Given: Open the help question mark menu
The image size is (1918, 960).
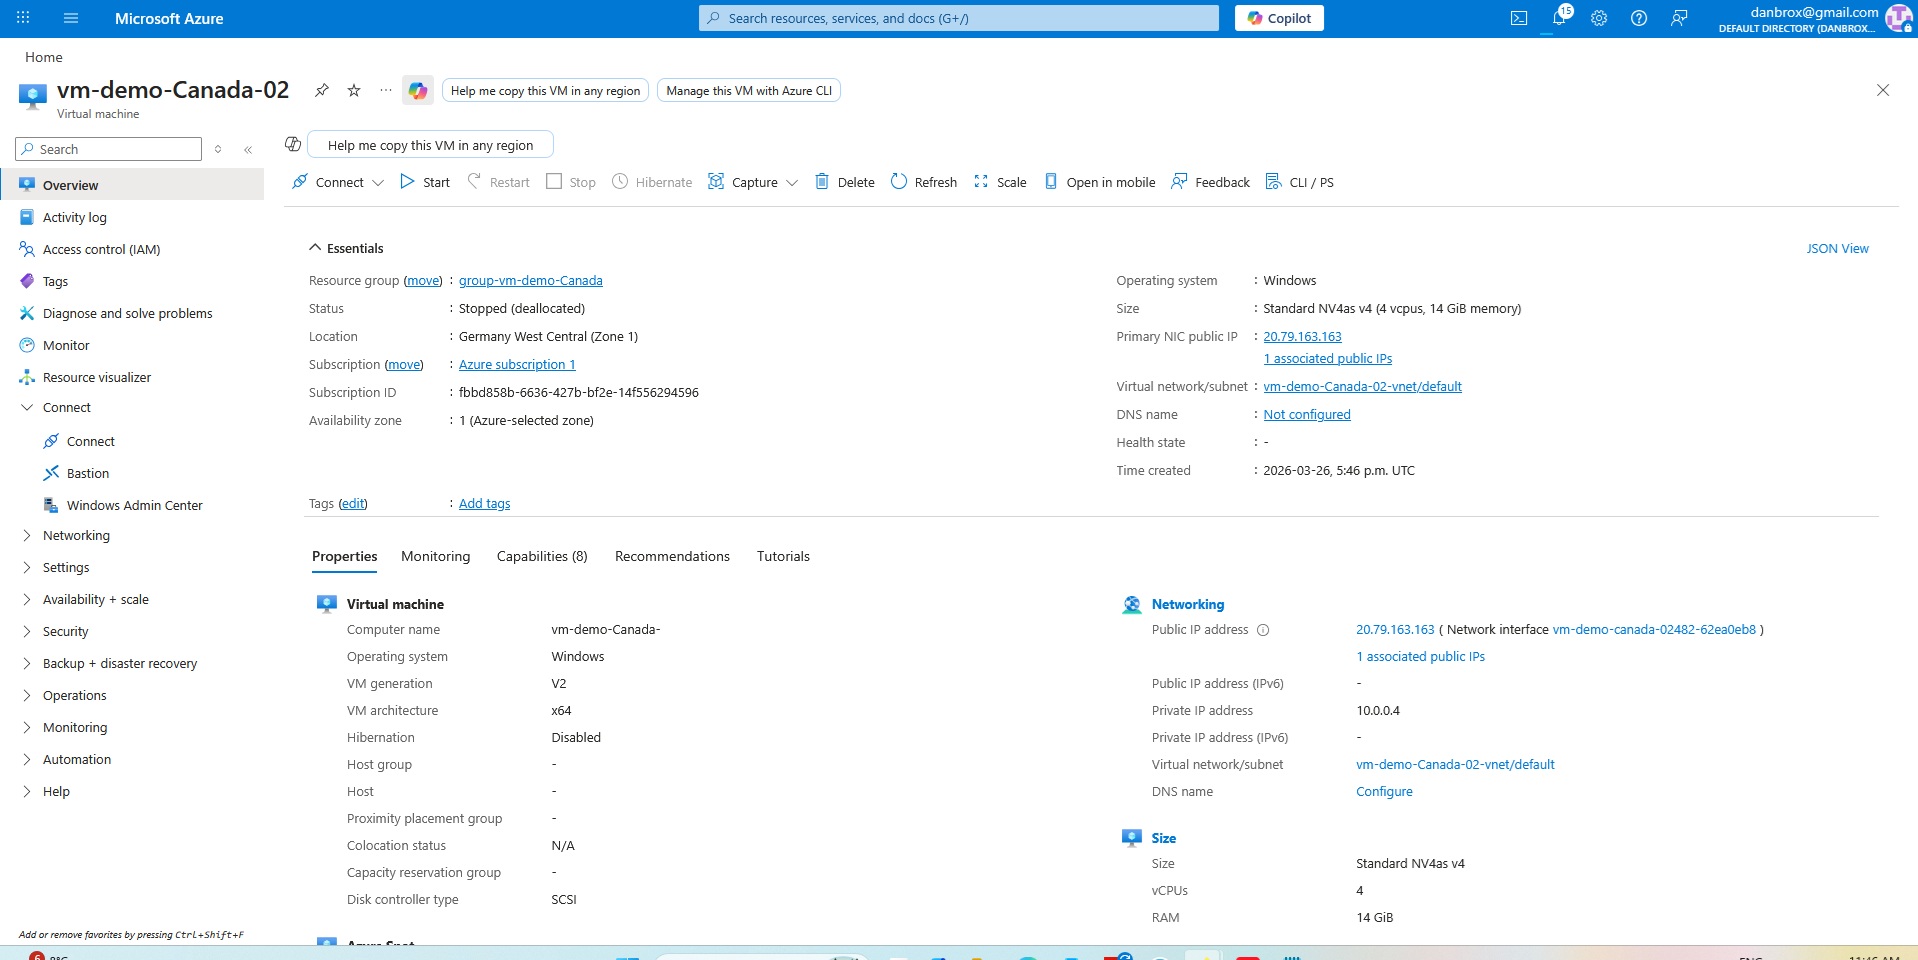Looking at the screenshot, I should point(1639,18).
